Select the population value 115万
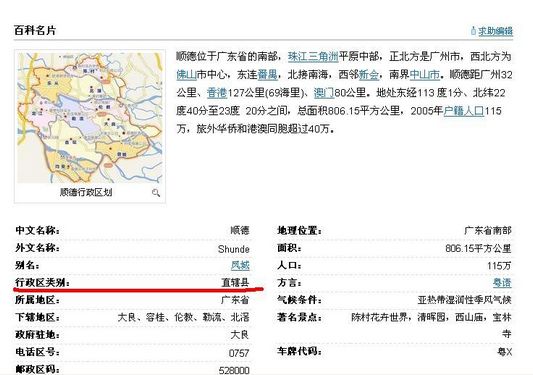 point(499,266)
